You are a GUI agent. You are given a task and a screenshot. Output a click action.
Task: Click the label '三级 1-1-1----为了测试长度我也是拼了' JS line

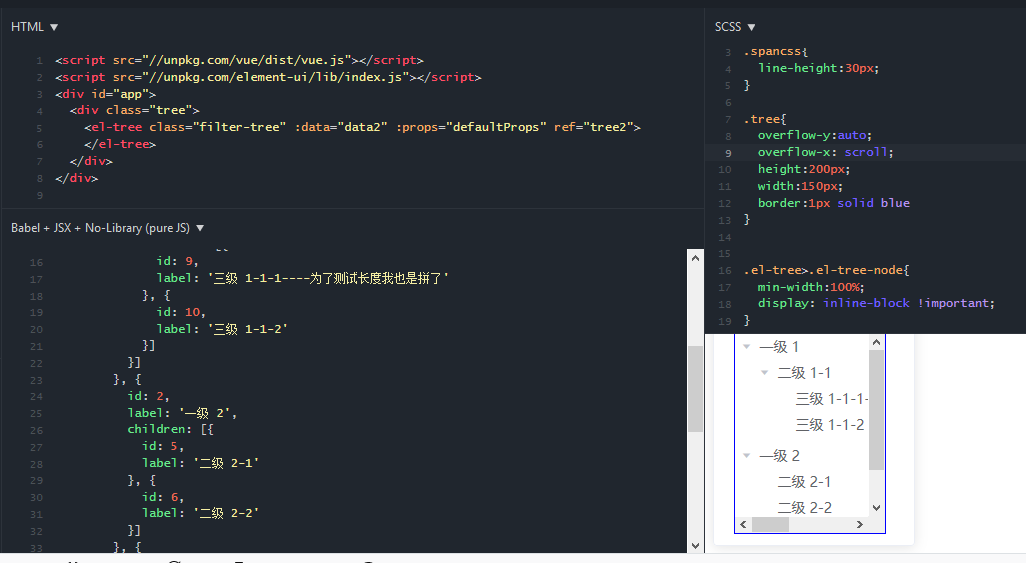pyautogui.click(x=302, y=278)
